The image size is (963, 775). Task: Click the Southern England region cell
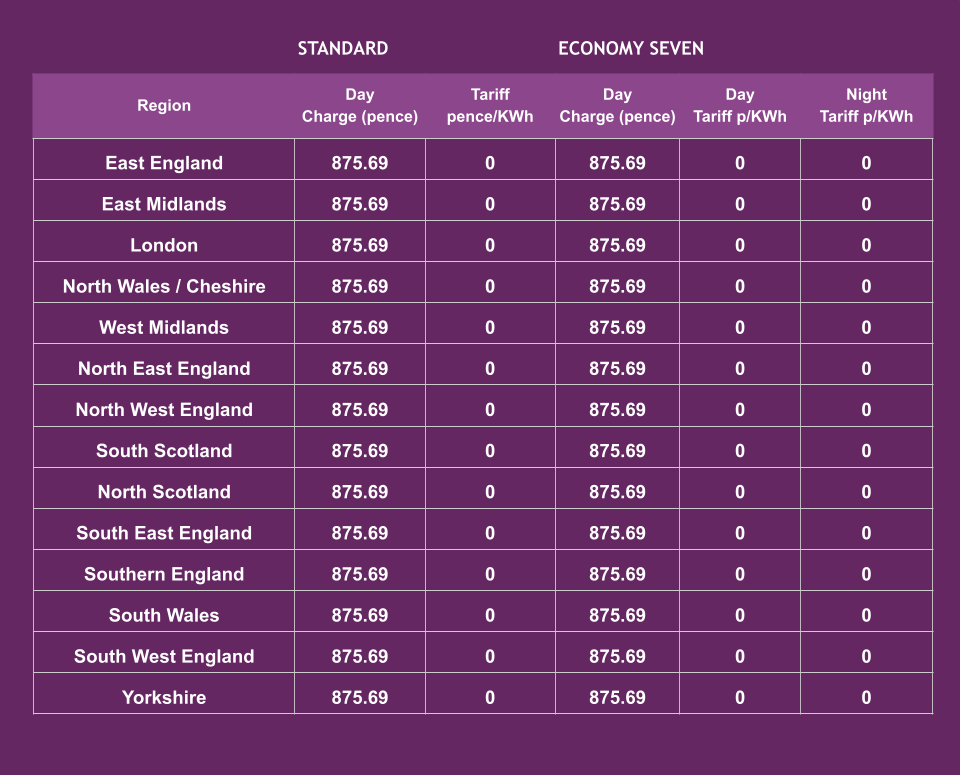point(164,574)
